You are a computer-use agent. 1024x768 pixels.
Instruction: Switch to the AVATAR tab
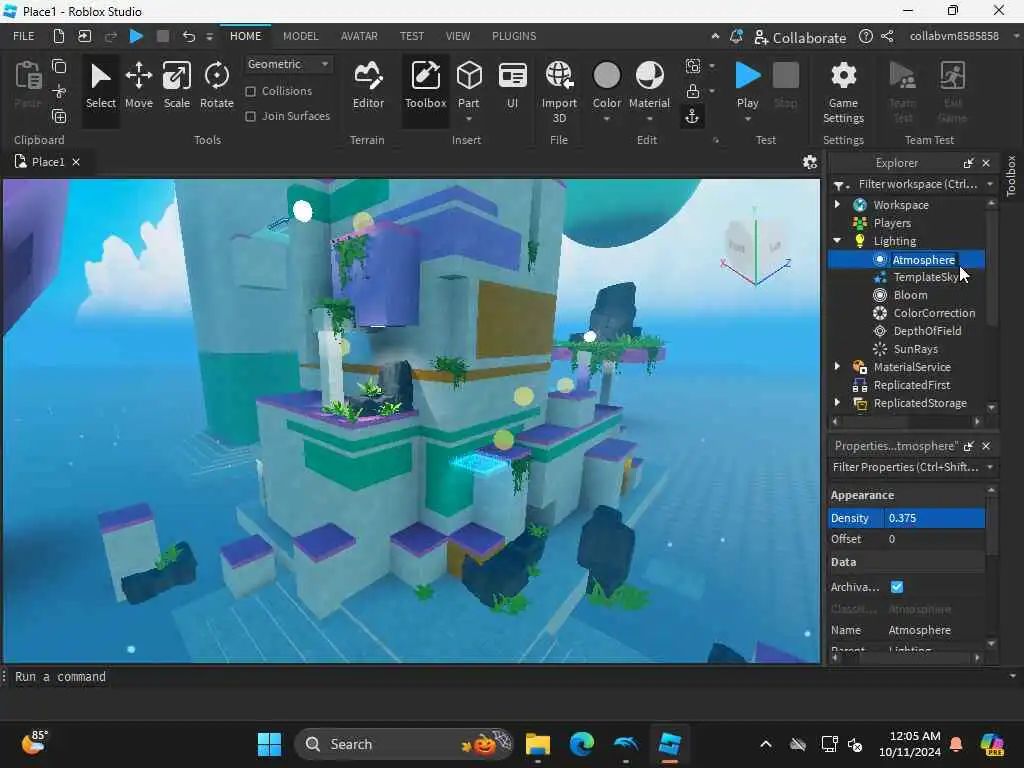click(x=359, y=37)
